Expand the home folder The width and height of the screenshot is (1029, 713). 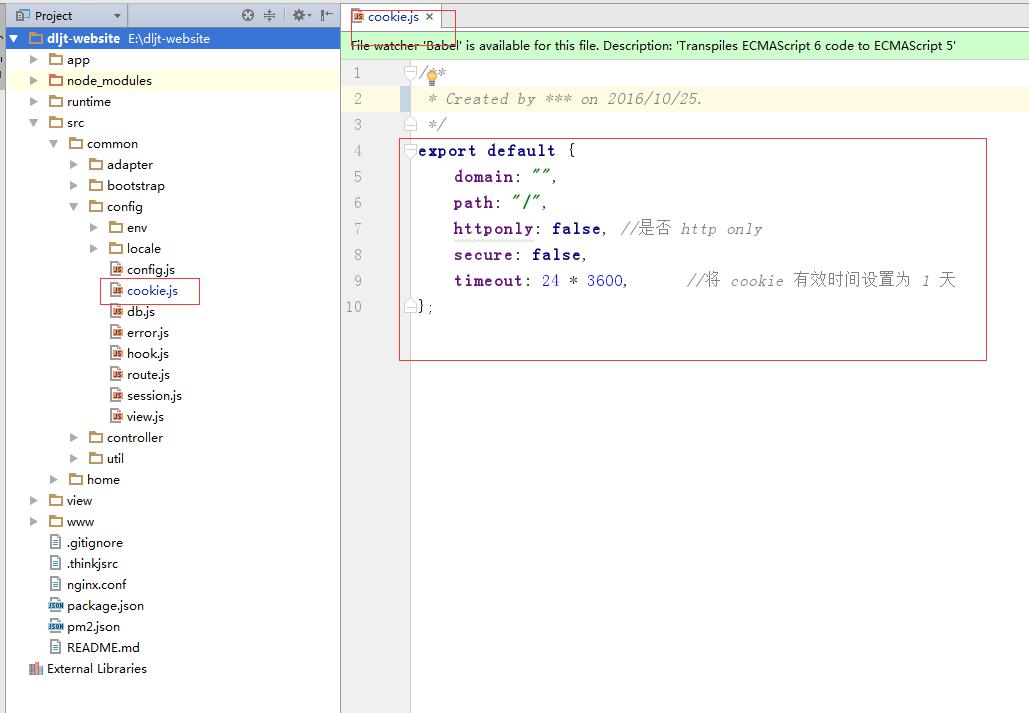tap(54, 480)
